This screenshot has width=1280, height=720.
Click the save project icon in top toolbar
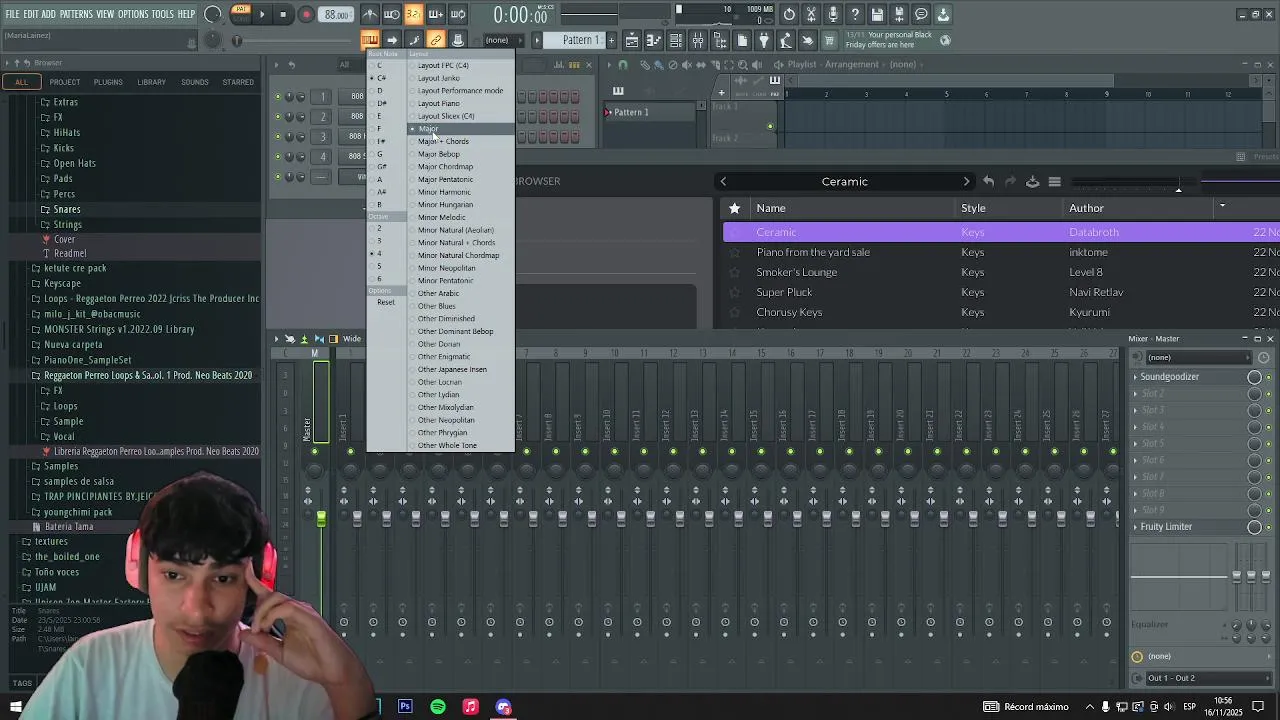[877, 14]
